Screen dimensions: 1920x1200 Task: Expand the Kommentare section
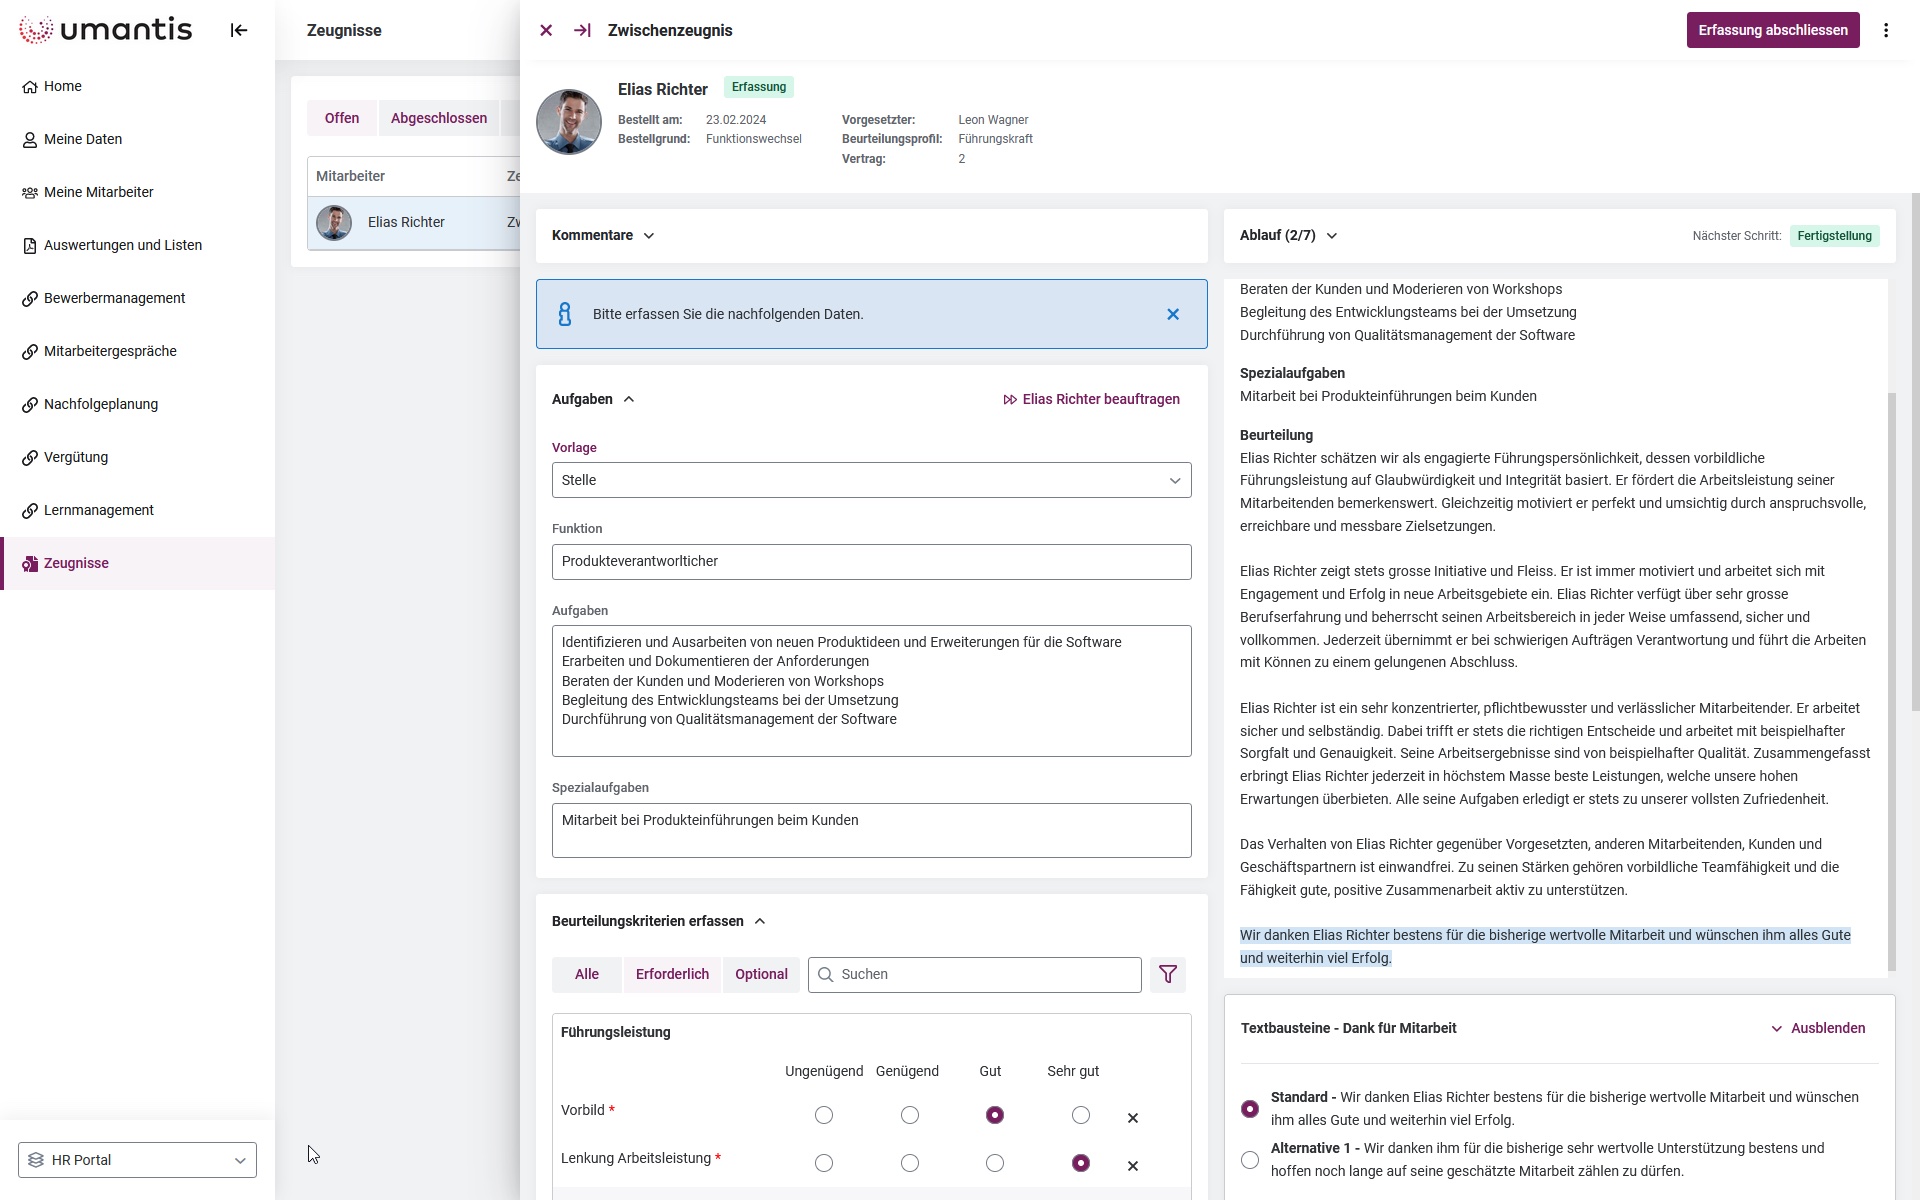point(603,235)
